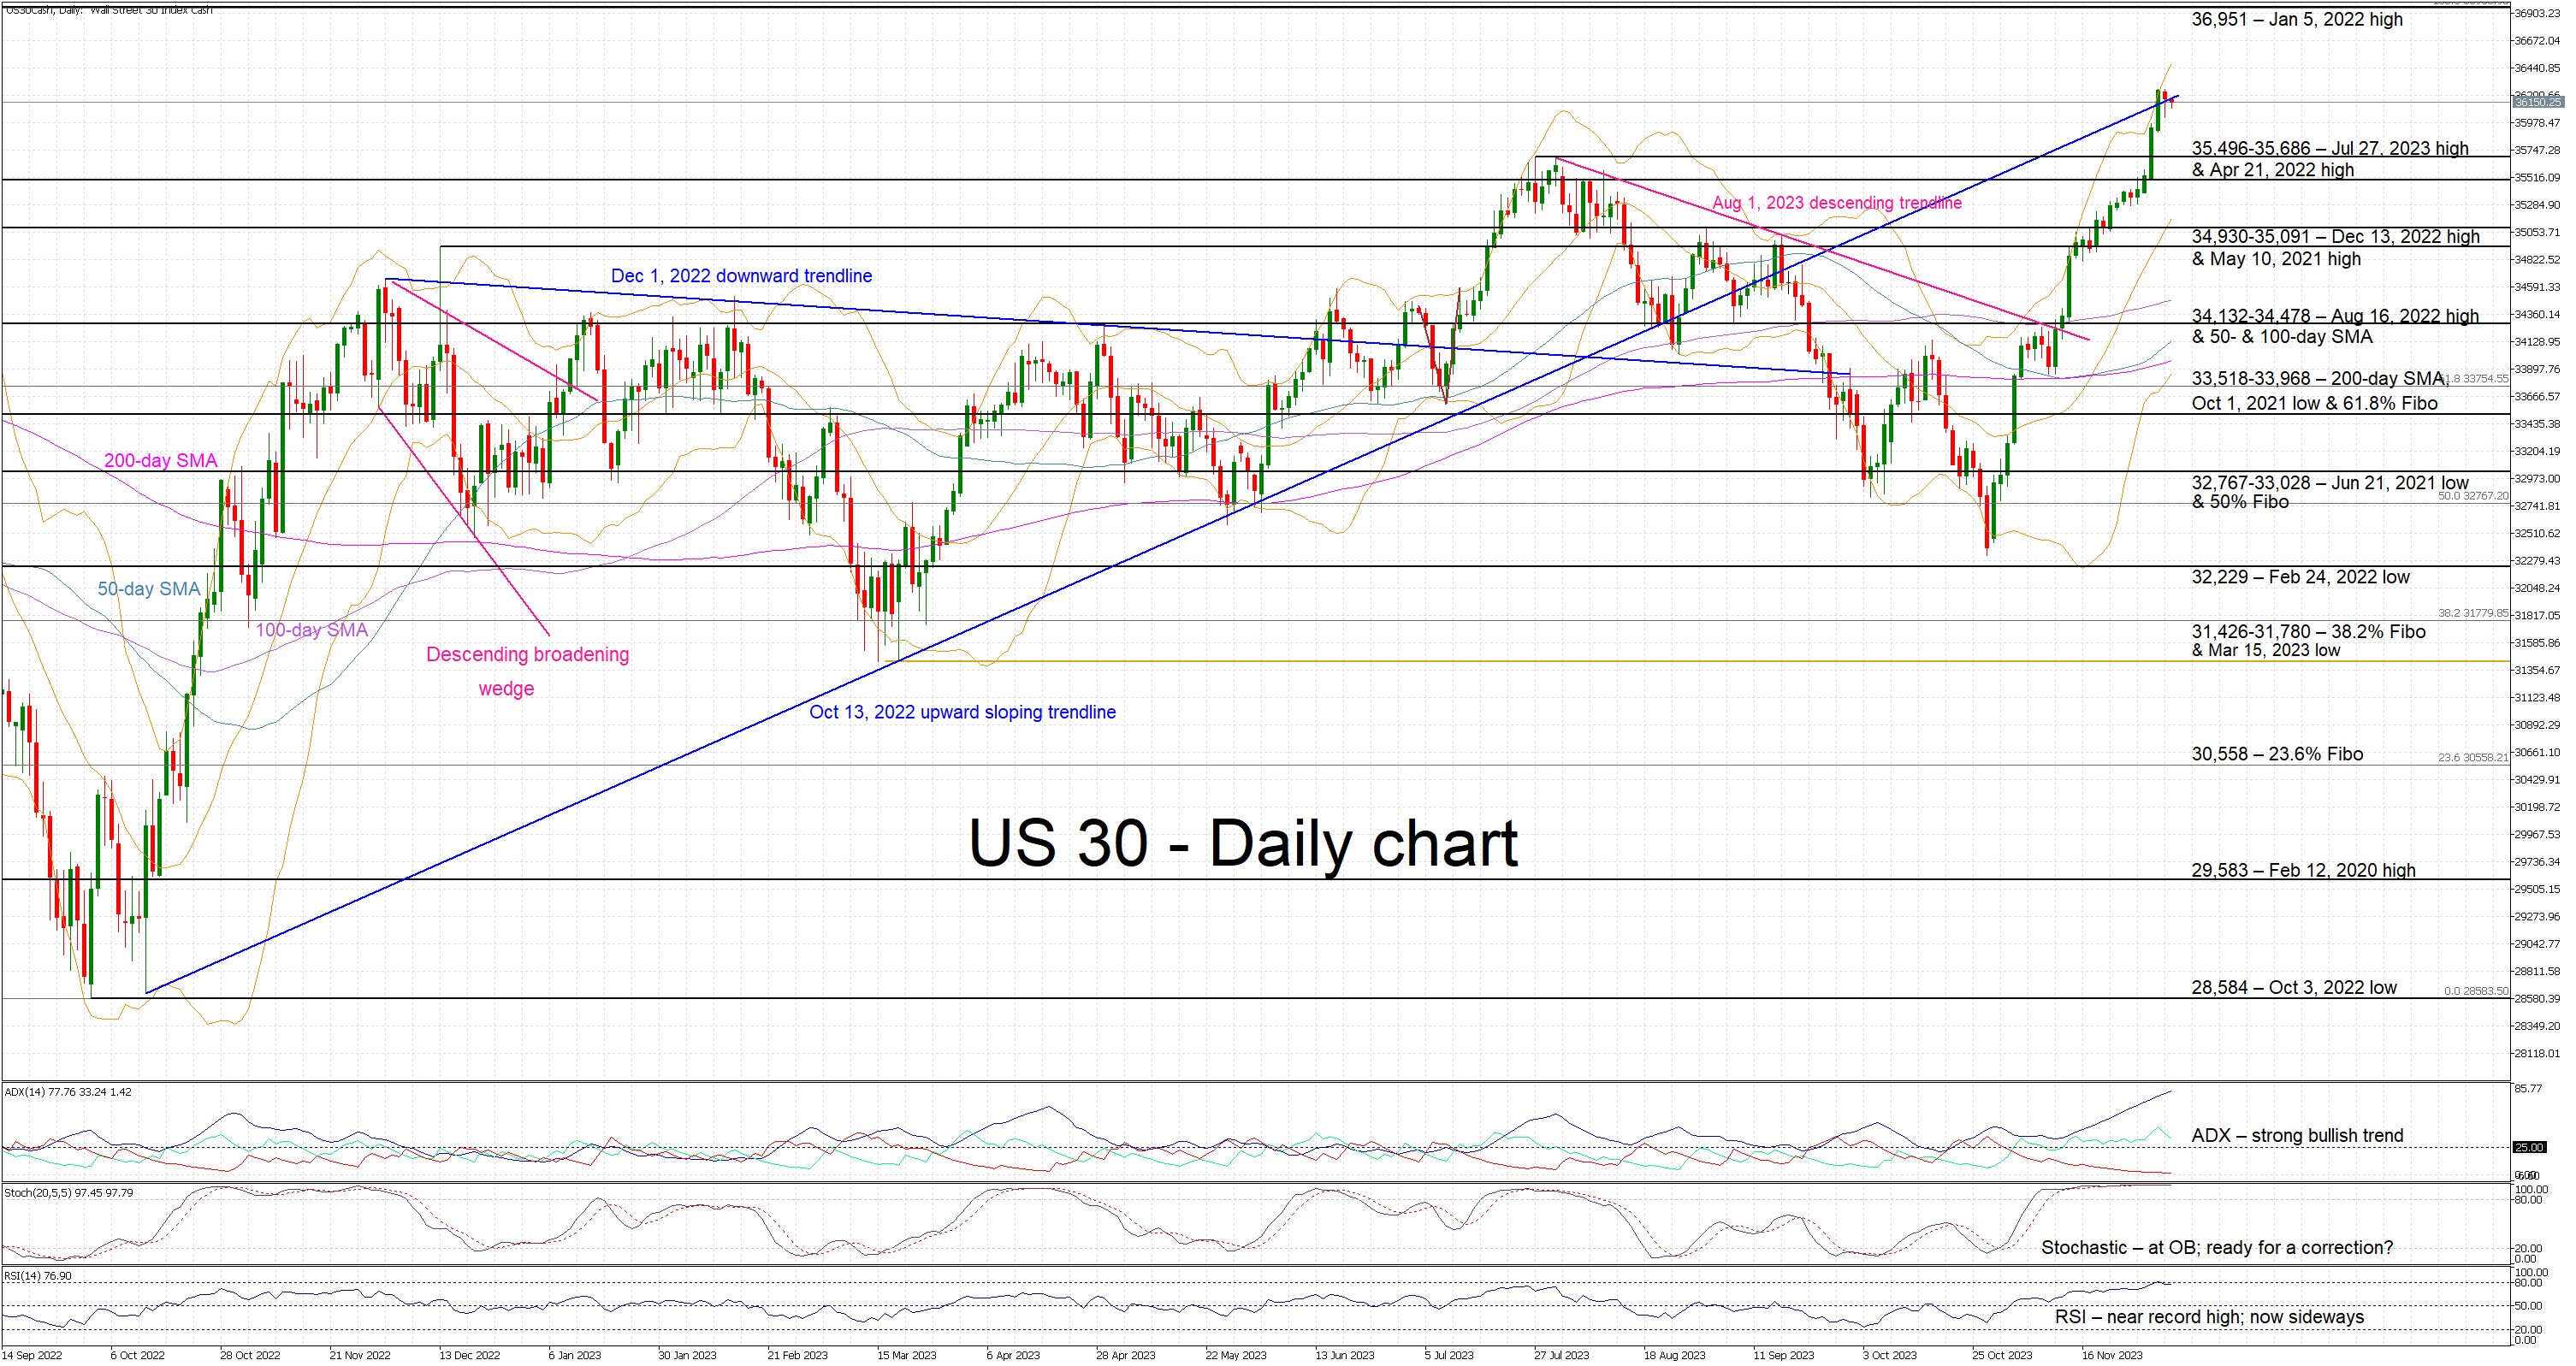Select the 36,951 Jan 5, 2022 high annotation
This screenshot has width=2576, height=1366.
[2296, 19]
